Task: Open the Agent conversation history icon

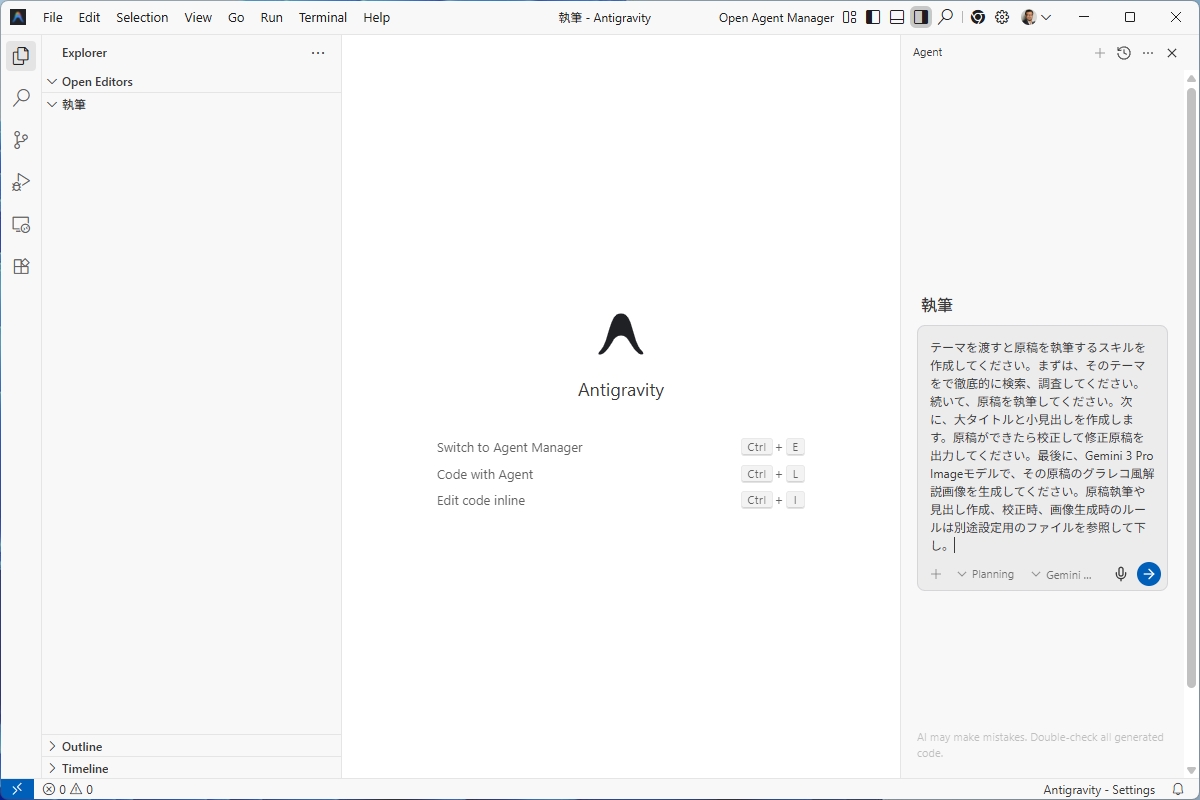Action: tap(1123, 53)
